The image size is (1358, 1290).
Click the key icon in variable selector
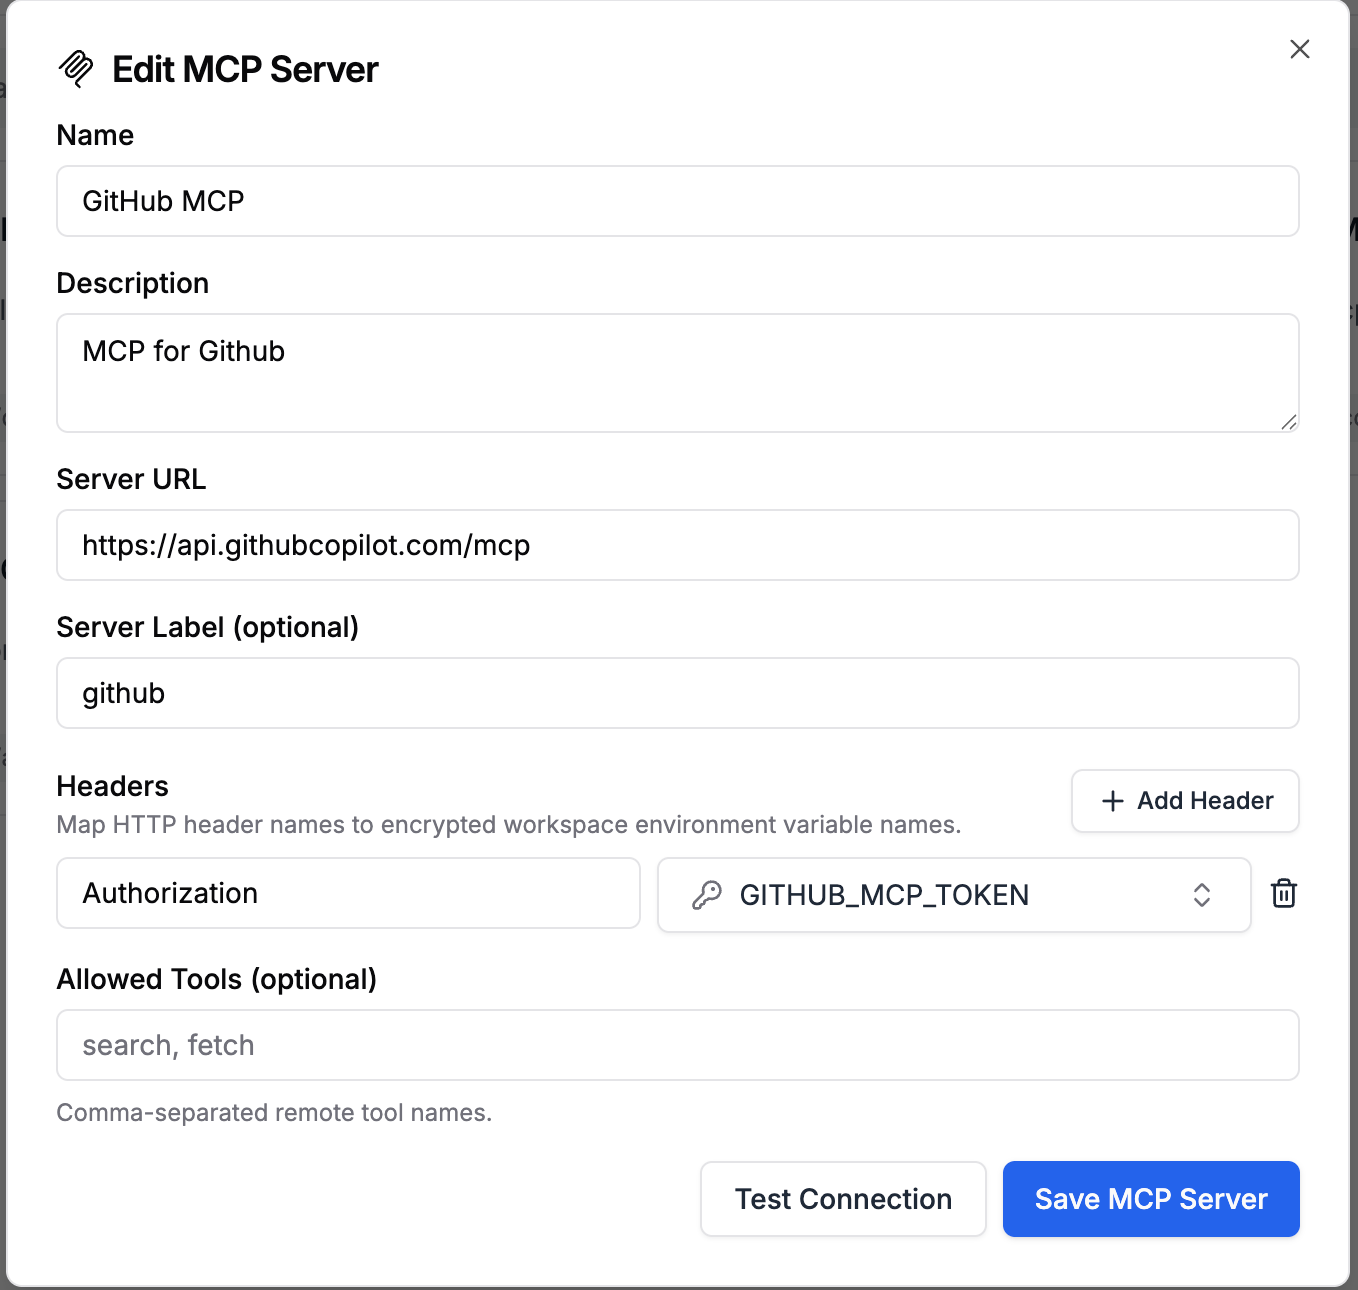707,895
